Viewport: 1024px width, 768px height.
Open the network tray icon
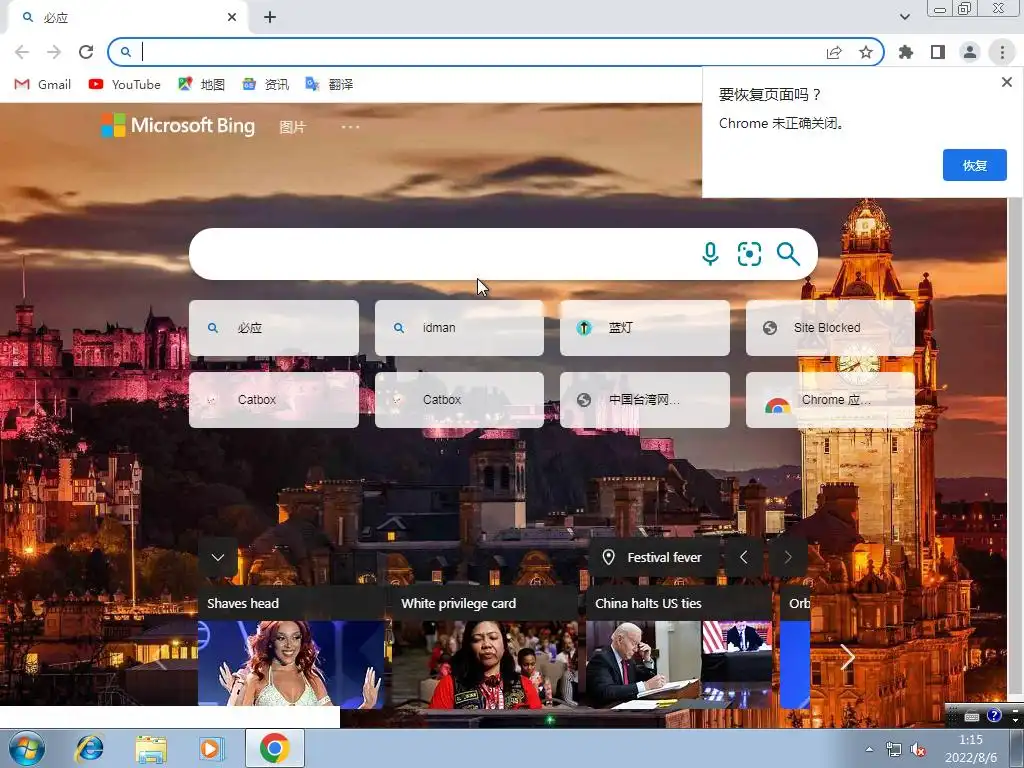(893, 750)
